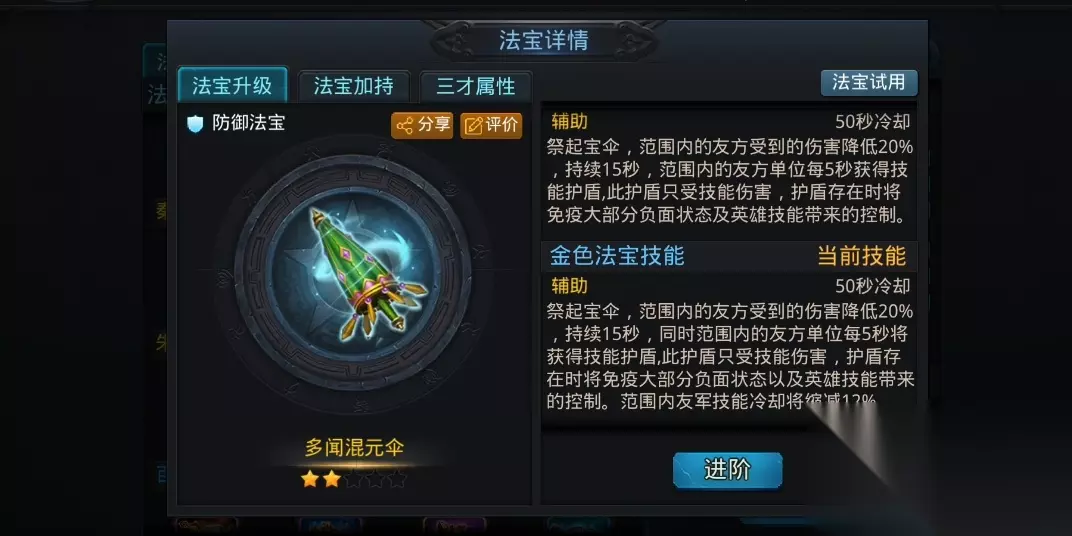Click the blue shield icon beside 防御法宝
1072x536 pixels.
[x=196, y=124]
